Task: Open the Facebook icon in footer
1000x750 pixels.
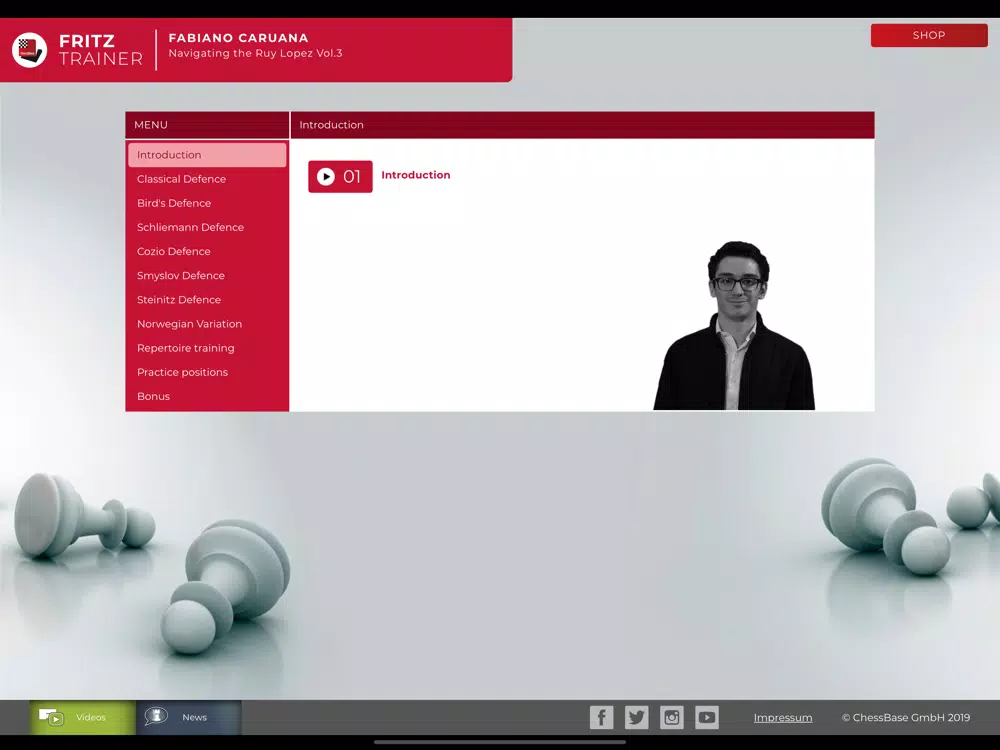Action: 601,717
